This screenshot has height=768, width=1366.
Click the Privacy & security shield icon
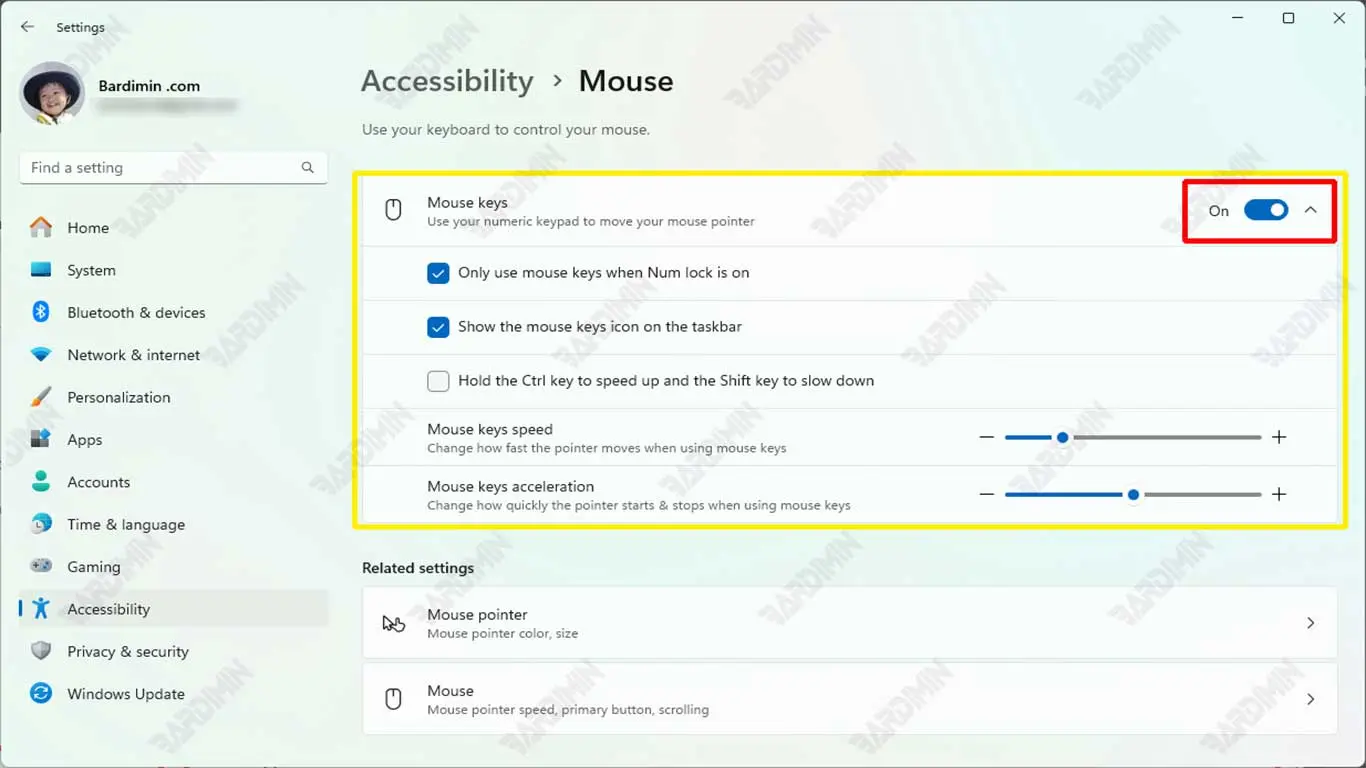(41, 651)
